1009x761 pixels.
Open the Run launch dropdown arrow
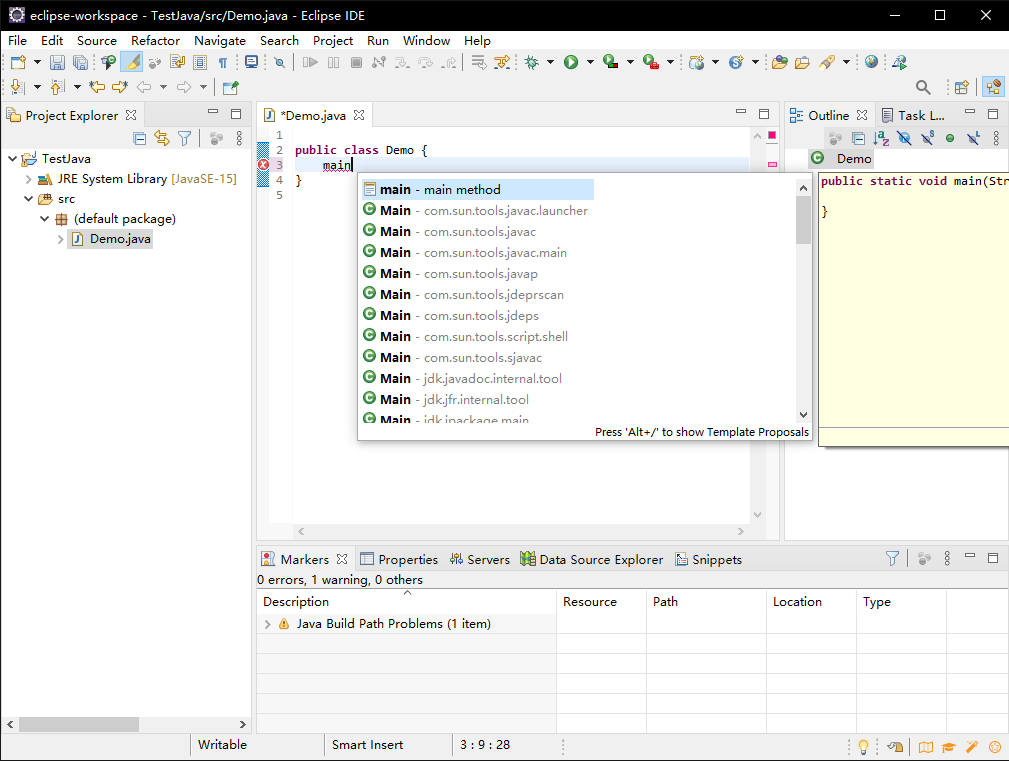(x=590, y=62)
